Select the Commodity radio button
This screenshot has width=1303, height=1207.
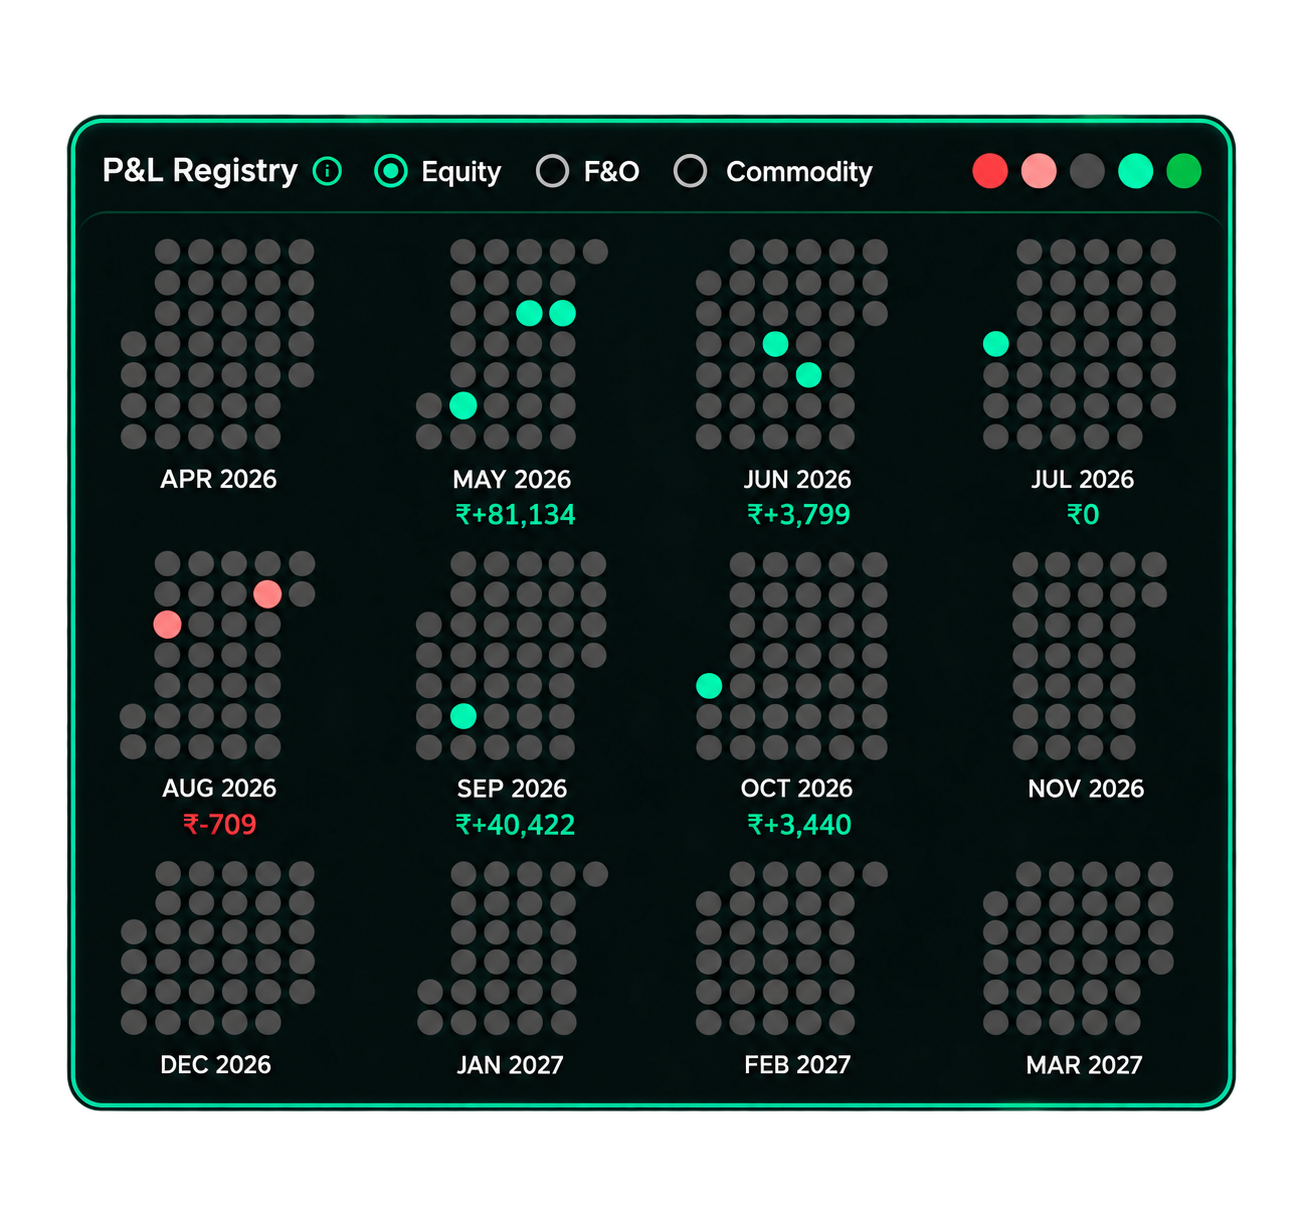coord(690,171)
